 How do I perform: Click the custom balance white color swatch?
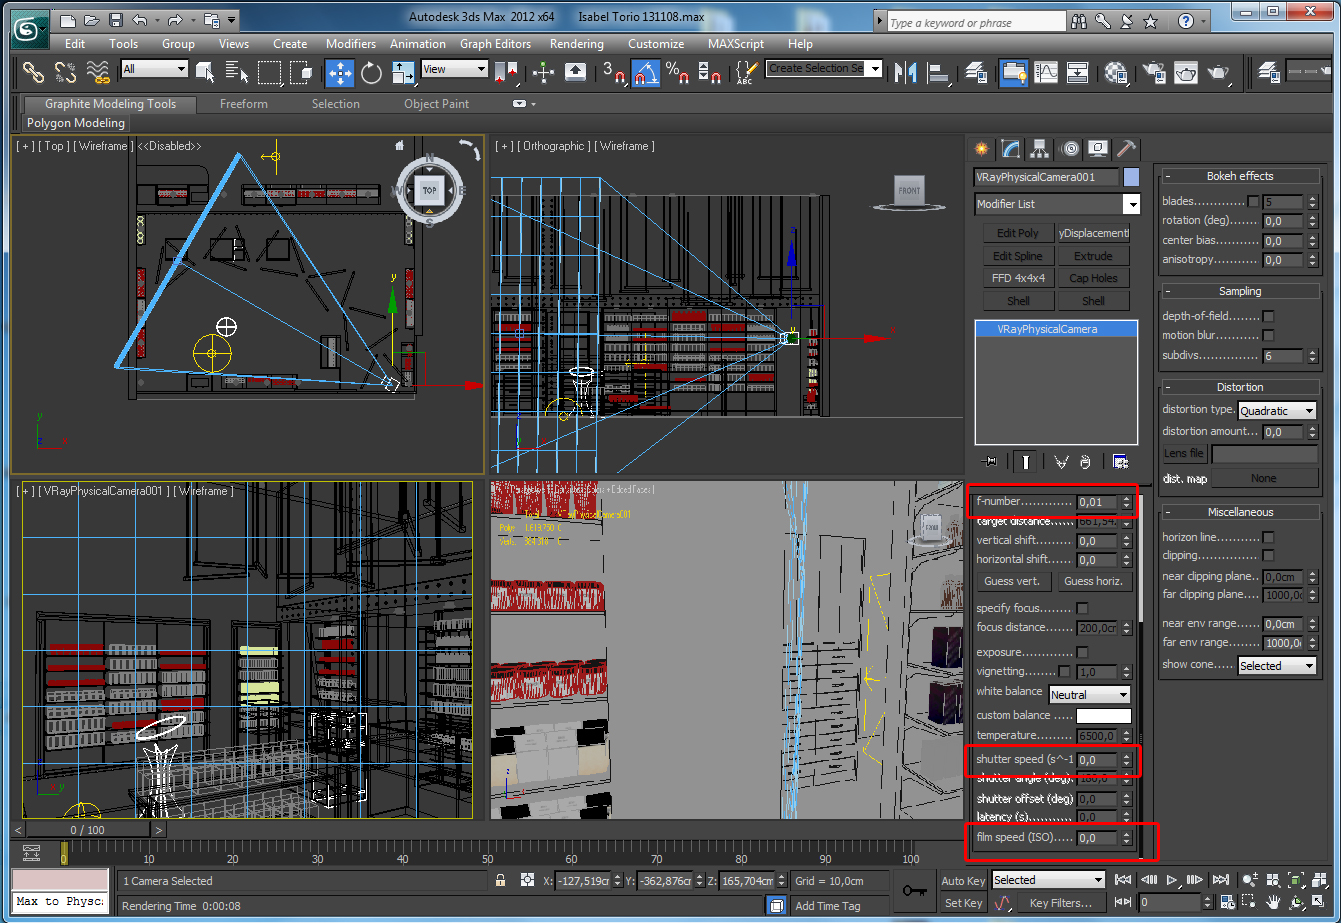point(1103,716)
